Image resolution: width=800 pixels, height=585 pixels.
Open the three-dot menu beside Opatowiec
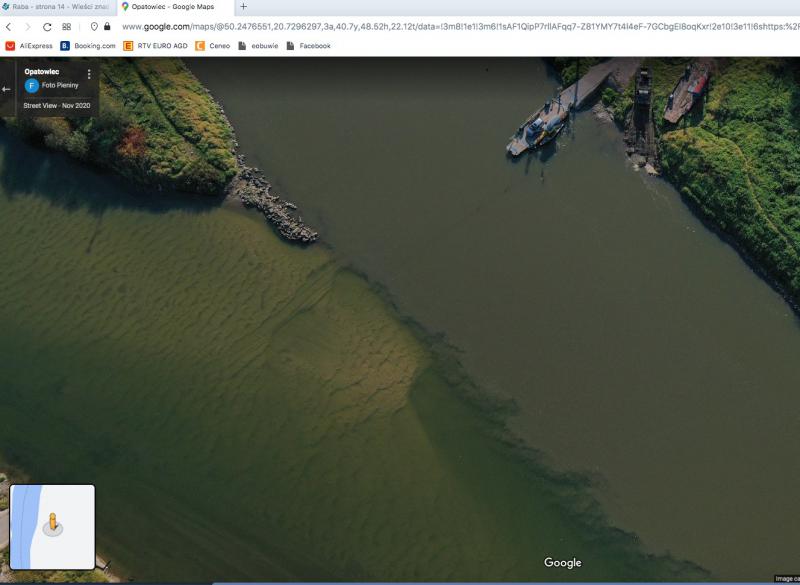[89, 74]
